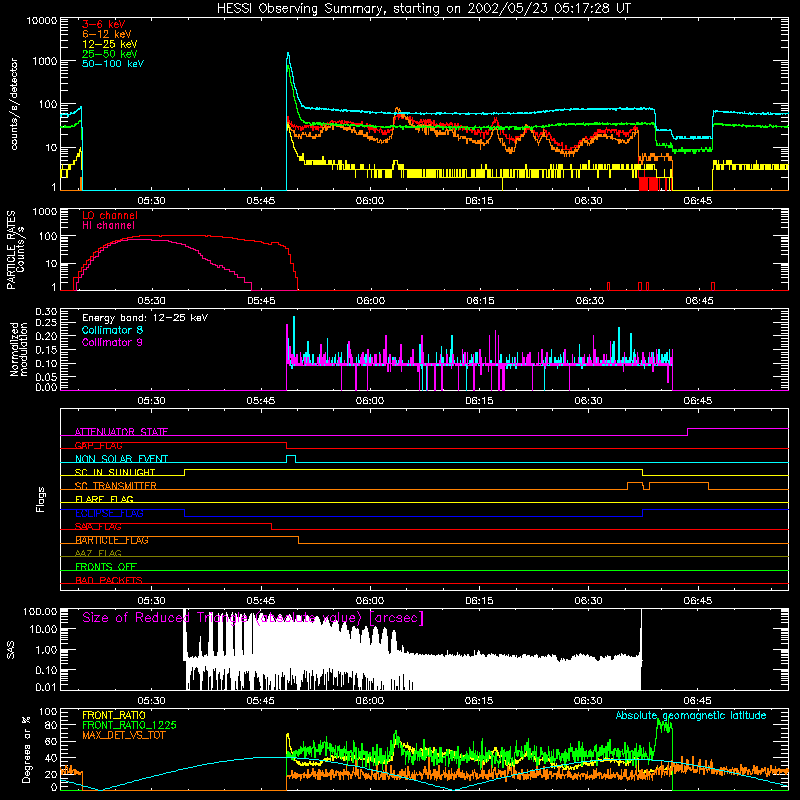The height and width of the screenshot is (800, 800).
Task: Click the 06:45 time label below flags panel
Action: tap(697, 601)
